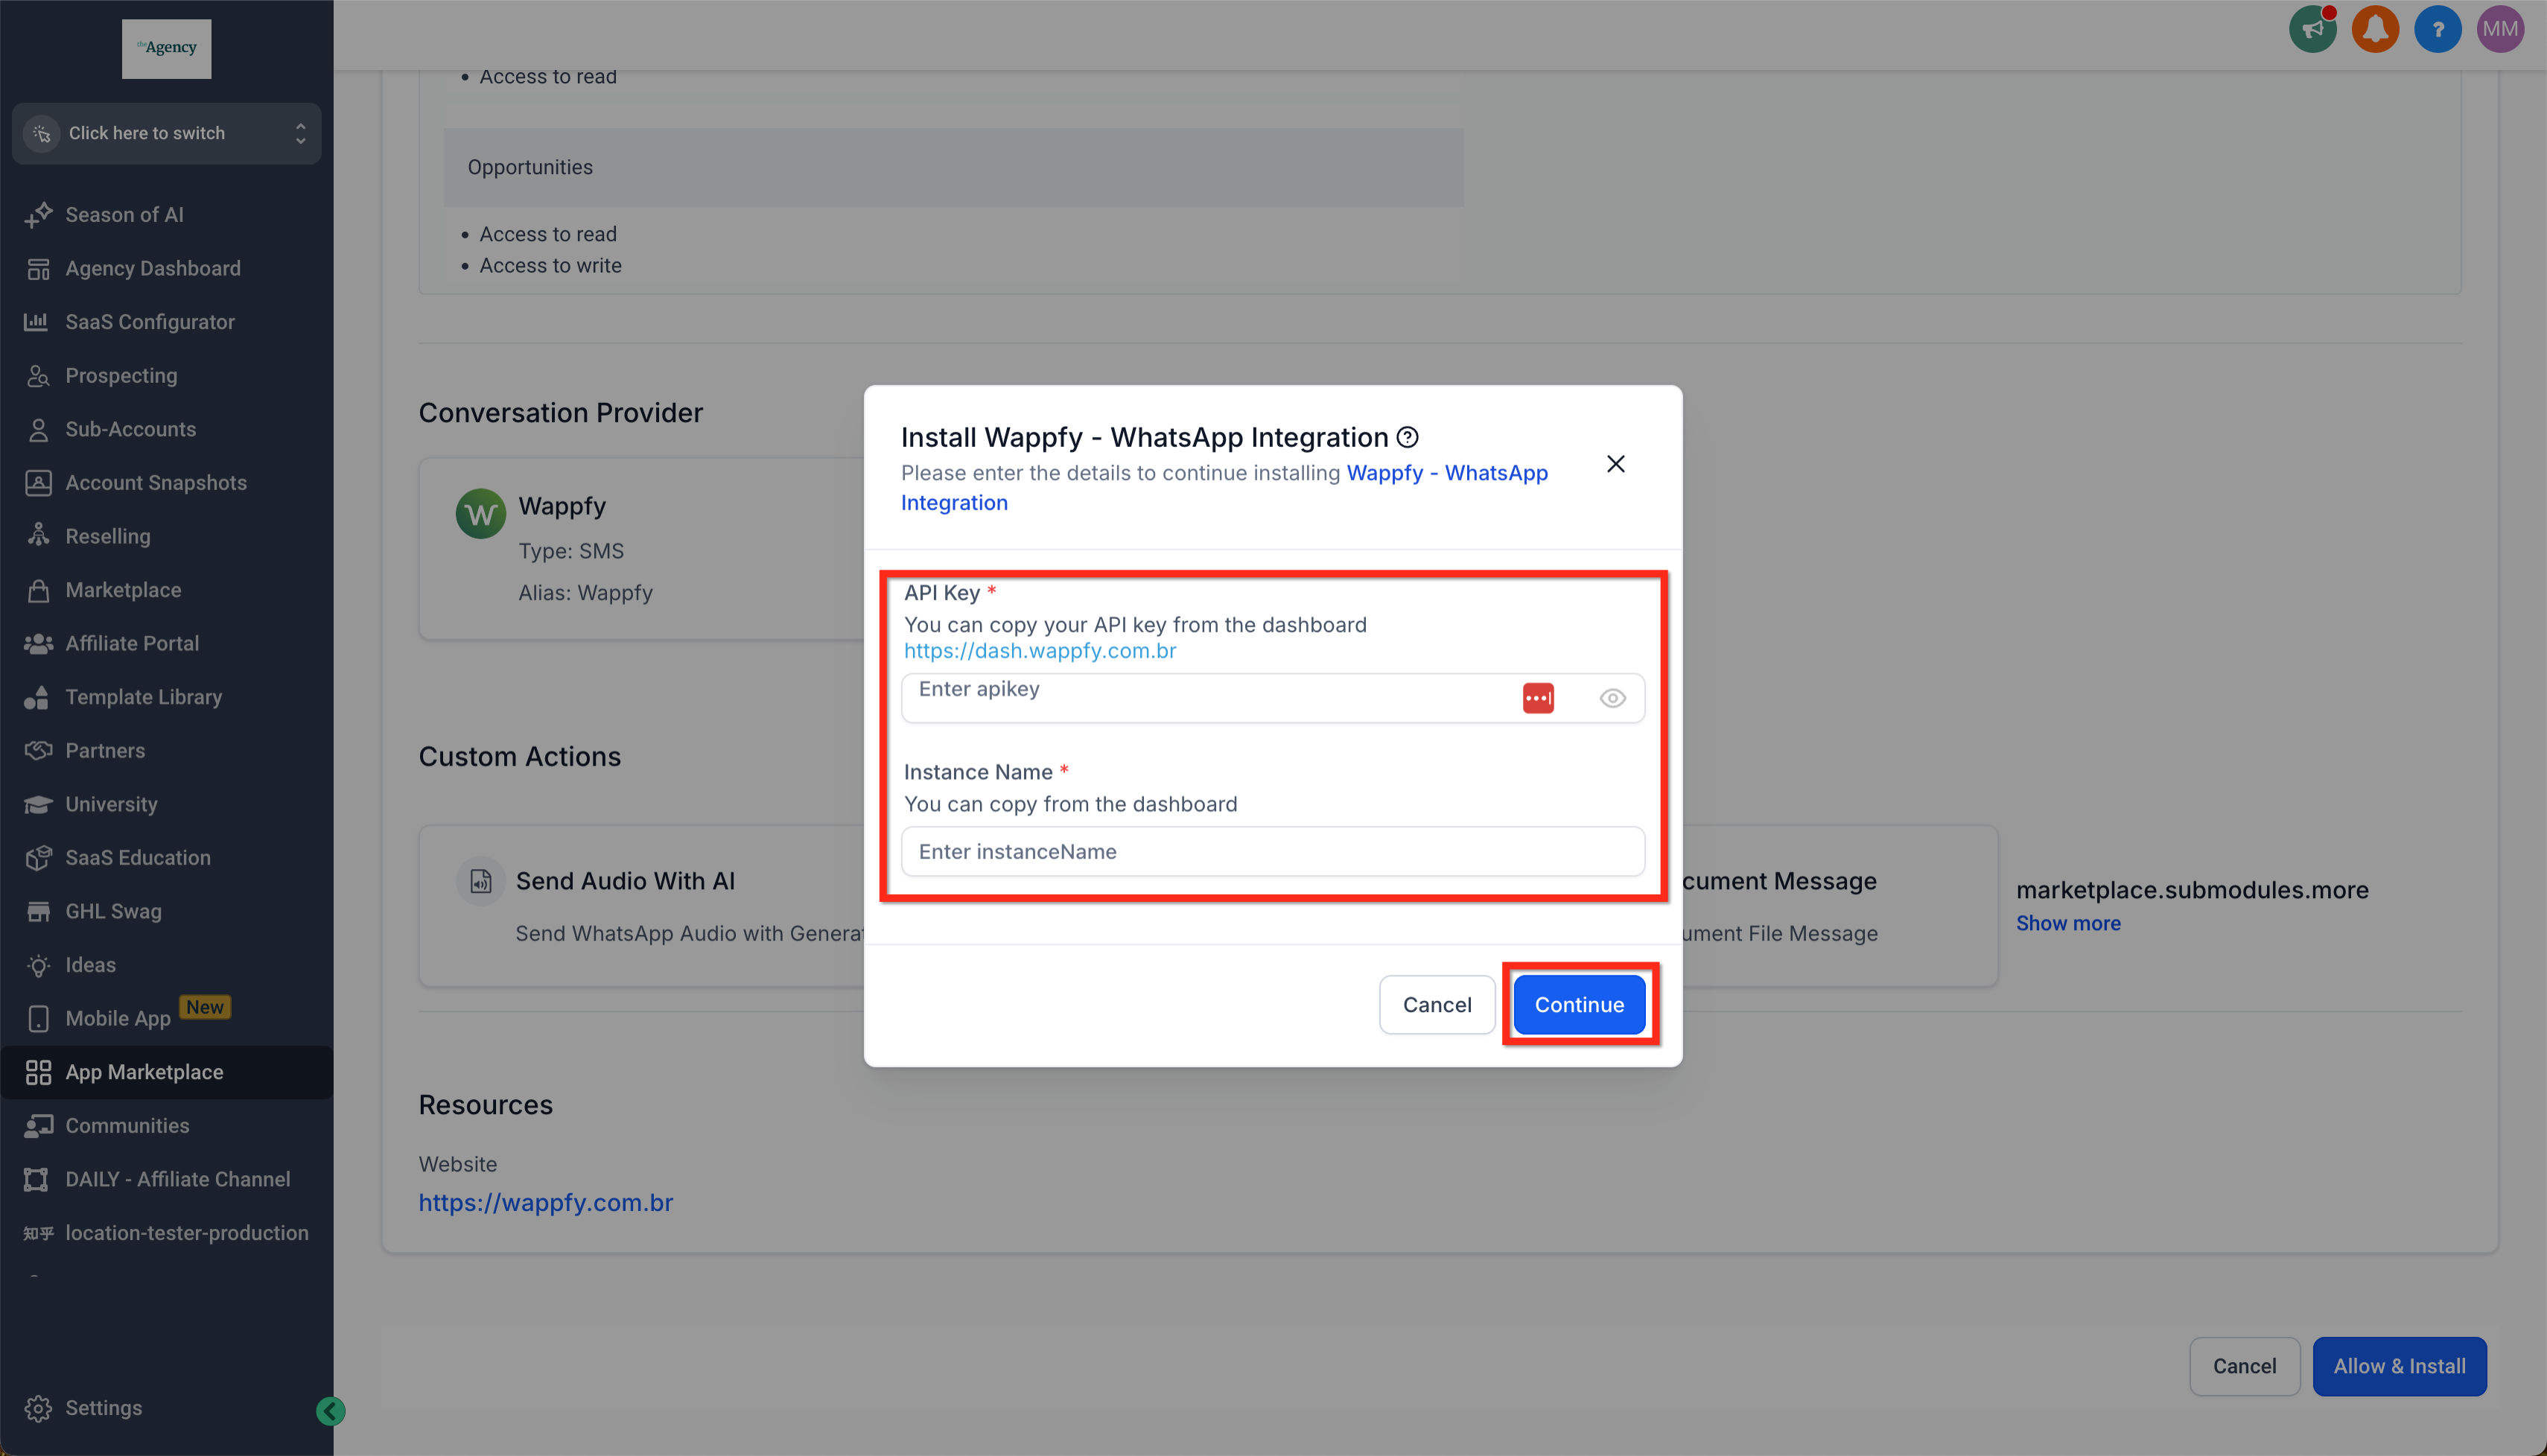Click the help icon beside the install title
The height and width of the screenshot is (1456, 2547).
(1408, 437)
